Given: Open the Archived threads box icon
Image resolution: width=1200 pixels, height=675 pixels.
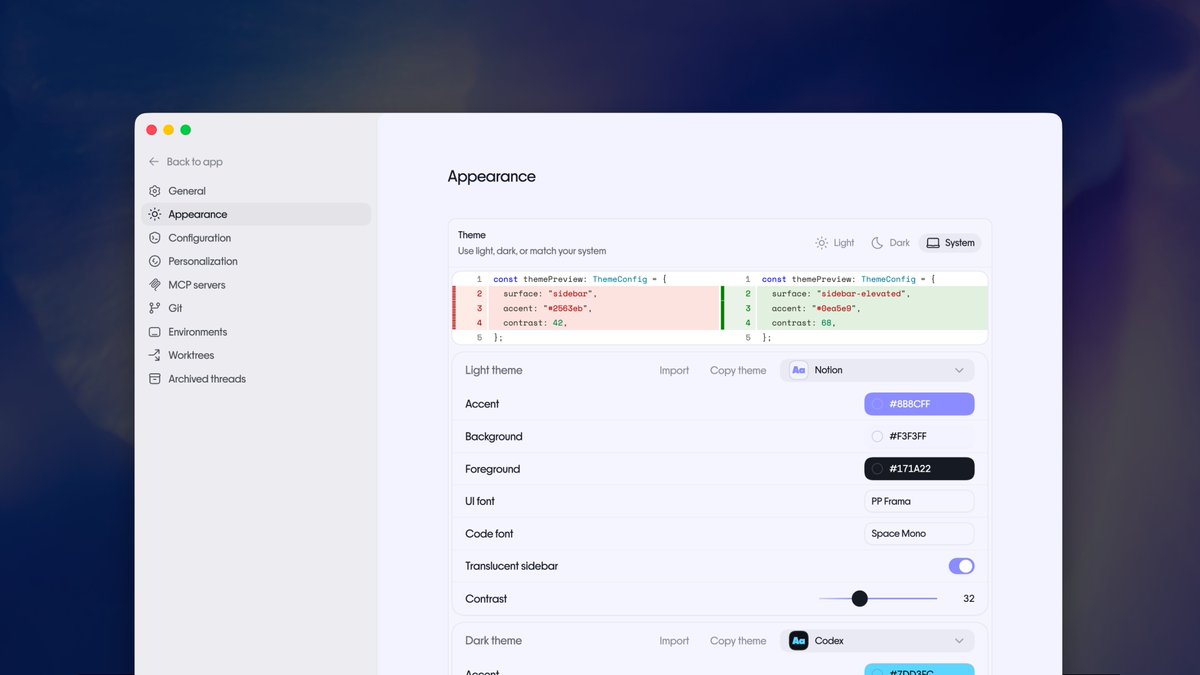Looking at the screenshot, I should coord(155,378).
